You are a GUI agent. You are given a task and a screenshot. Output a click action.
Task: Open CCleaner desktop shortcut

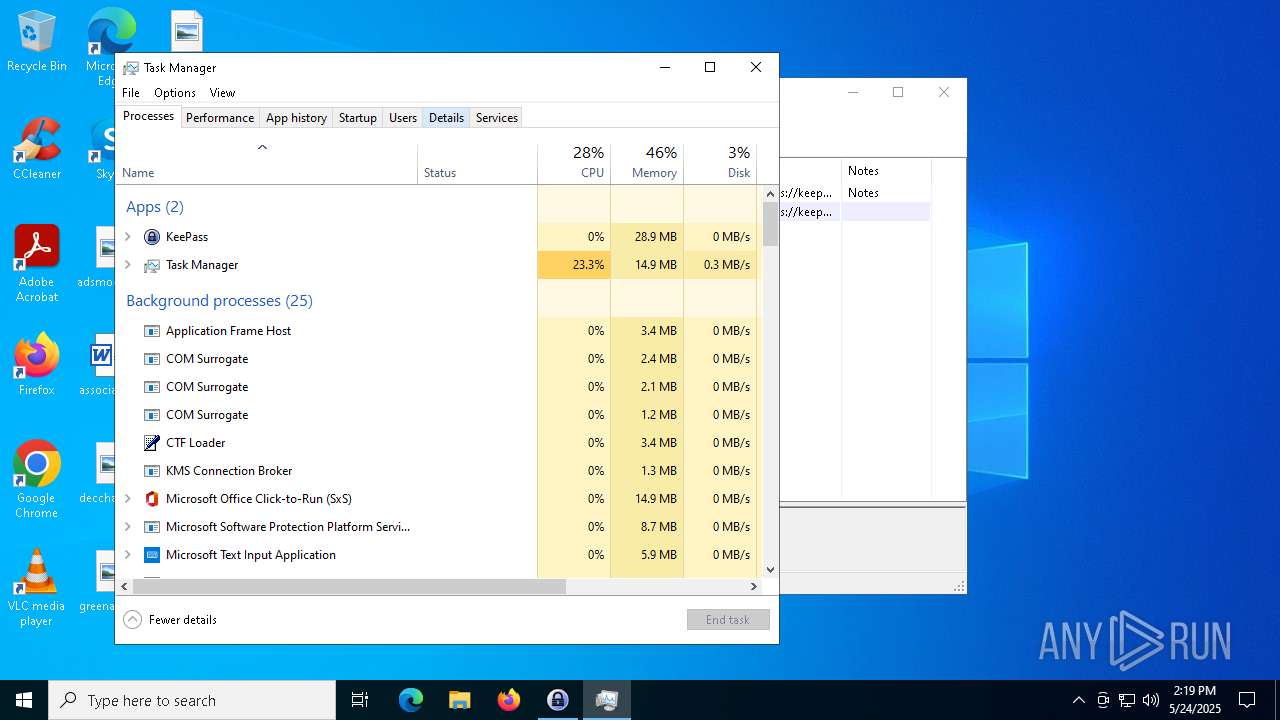click(37, 150)
